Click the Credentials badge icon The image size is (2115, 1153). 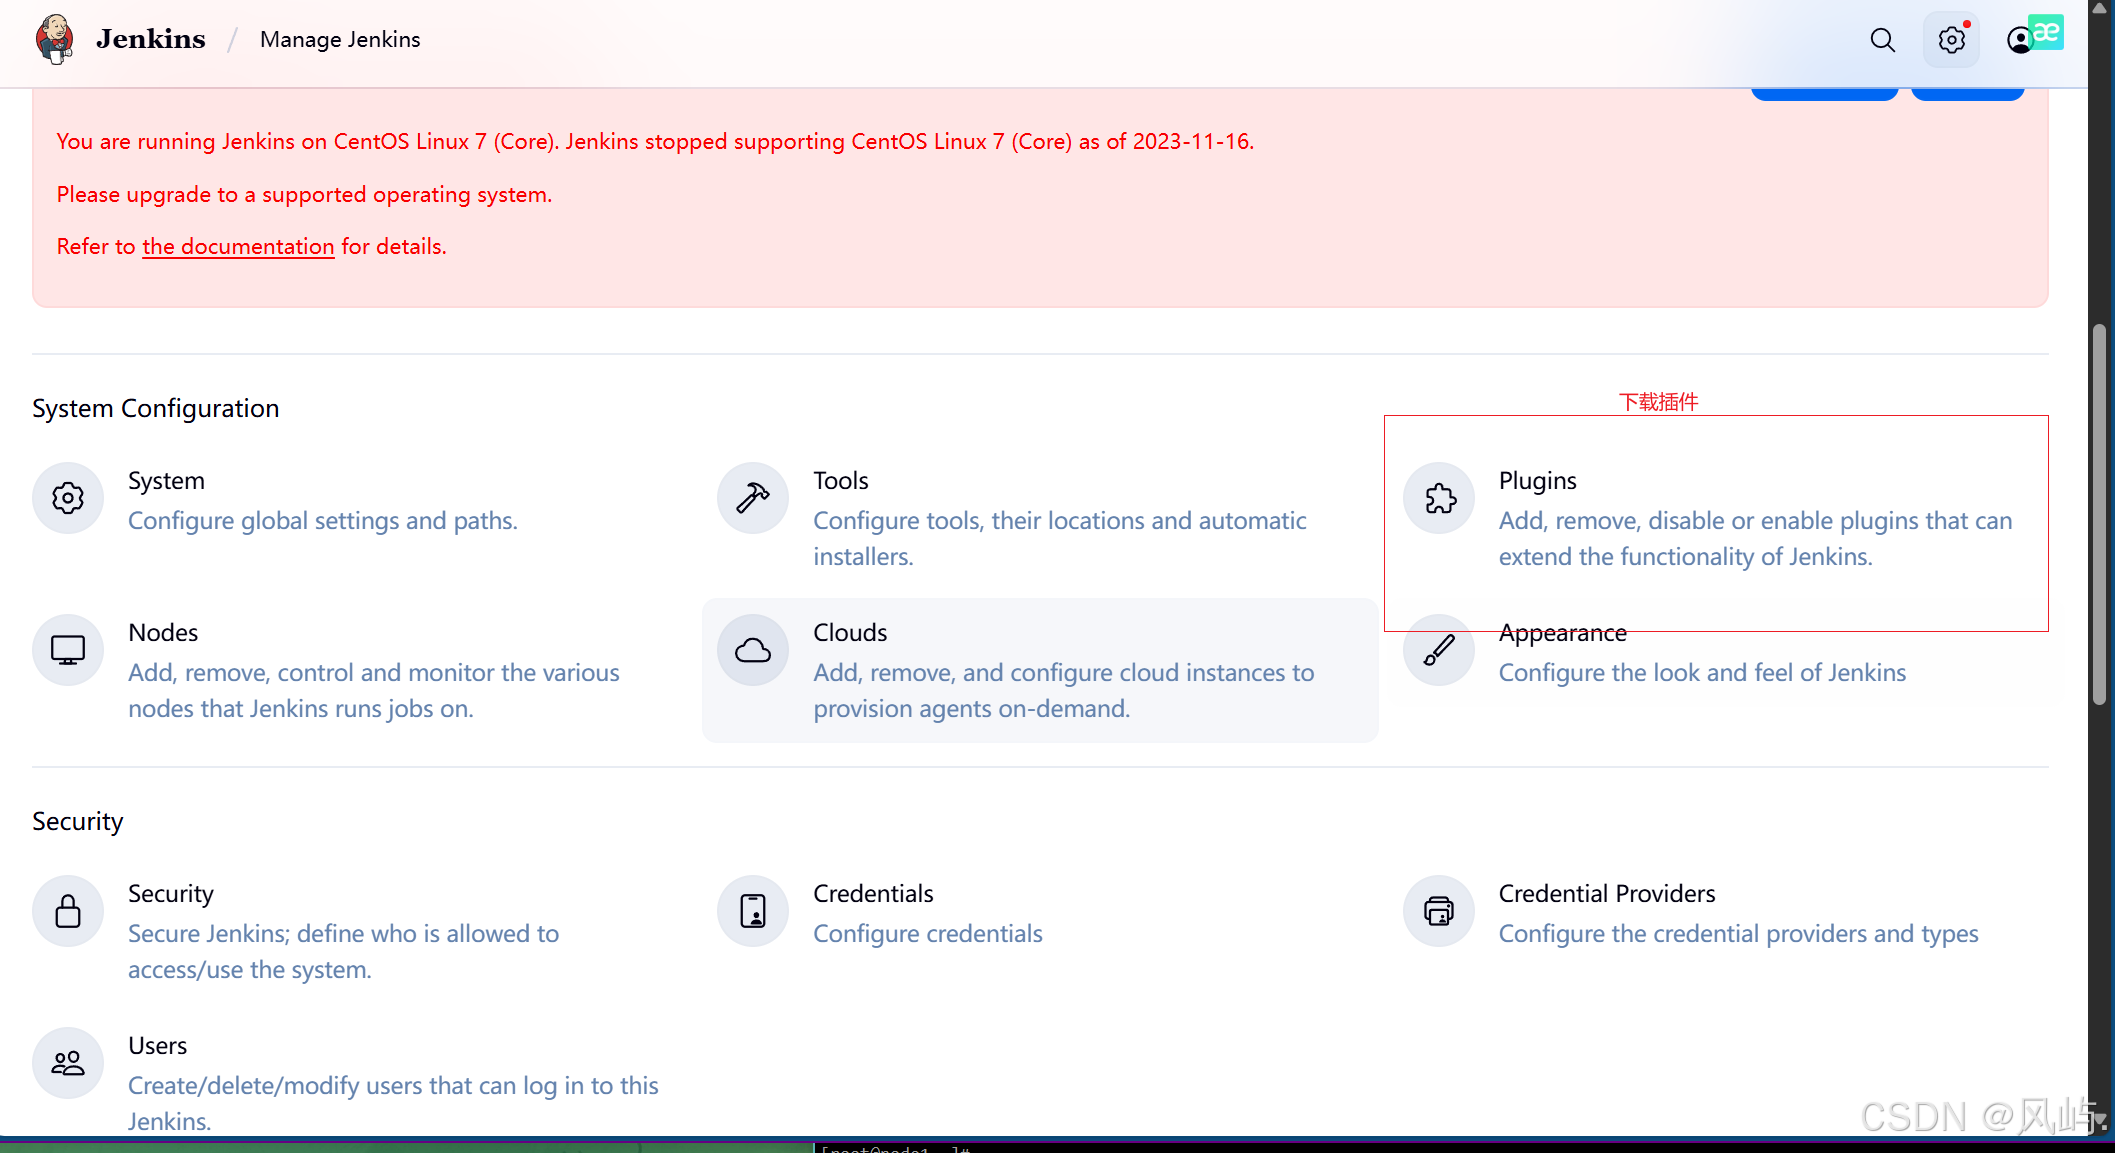pyautogui.click(x=753, y=911)
